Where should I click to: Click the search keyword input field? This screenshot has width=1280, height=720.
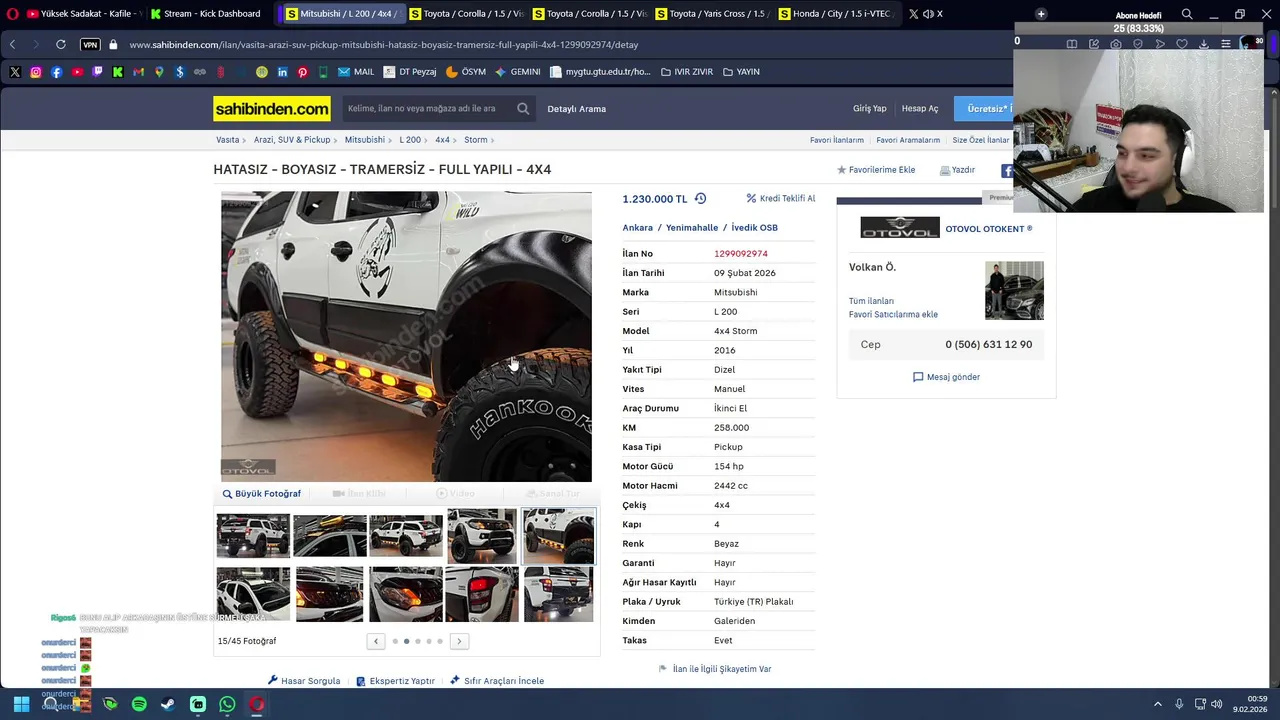point(428,109)
